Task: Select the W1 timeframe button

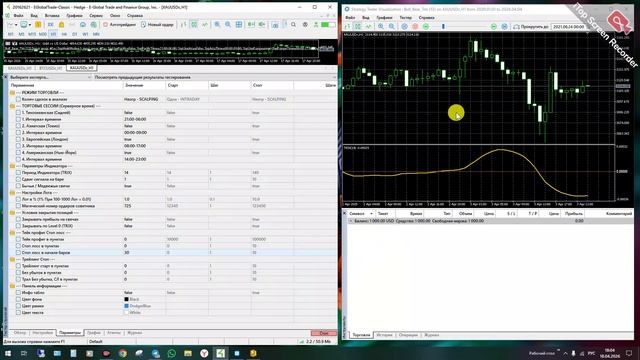Action: pyautogui.click(x=85, y=34)
